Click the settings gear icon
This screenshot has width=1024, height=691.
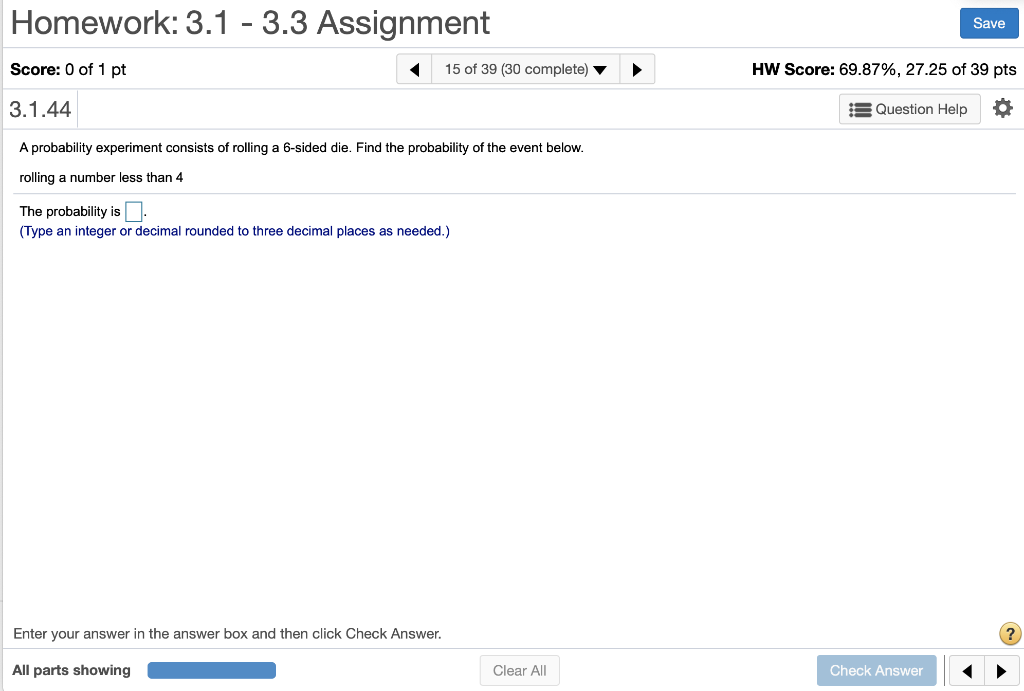1003,108
